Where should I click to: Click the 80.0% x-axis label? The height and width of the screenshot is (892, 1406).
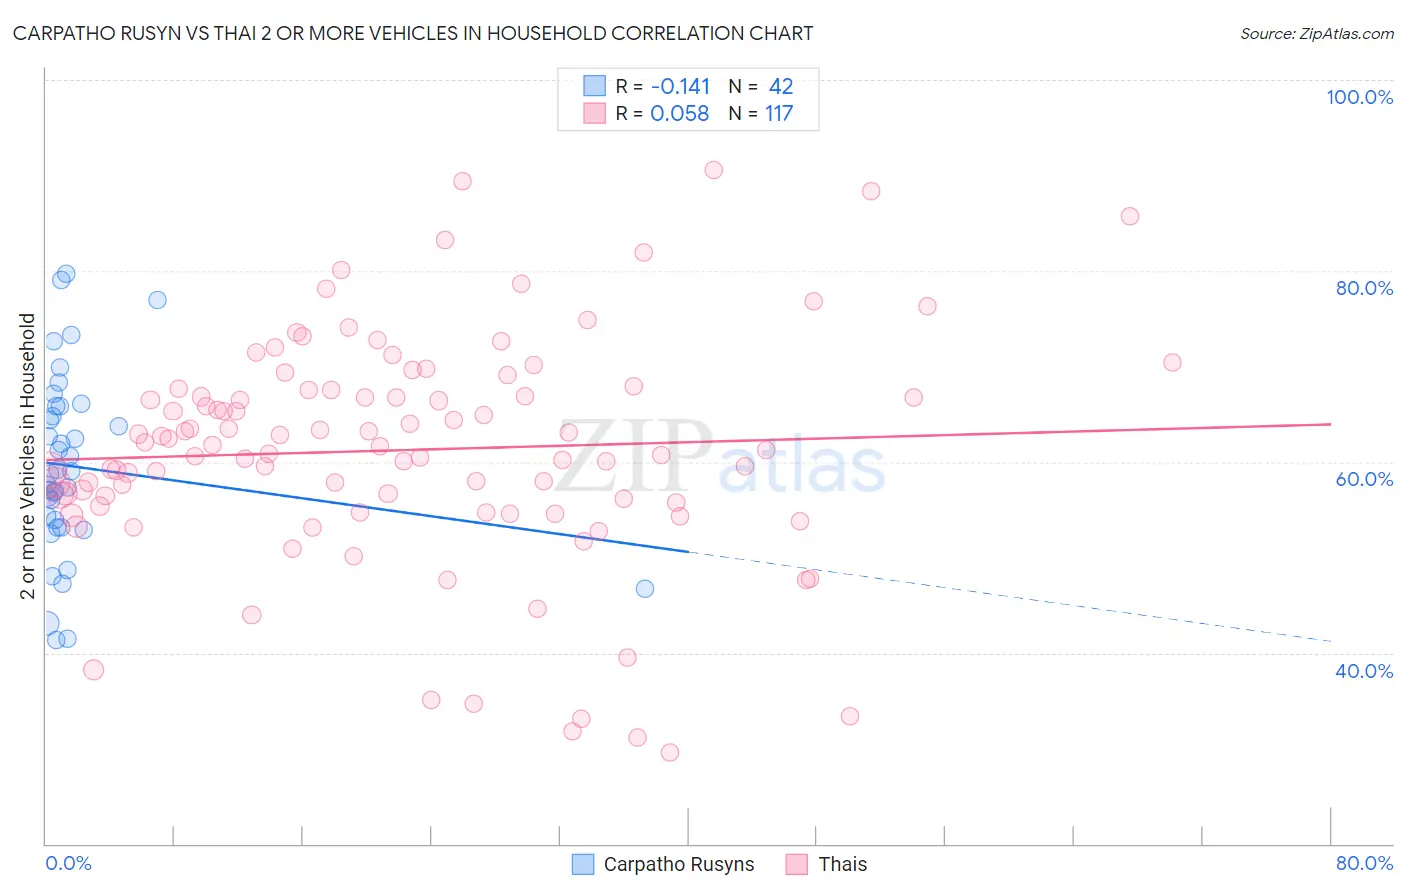1365,863
